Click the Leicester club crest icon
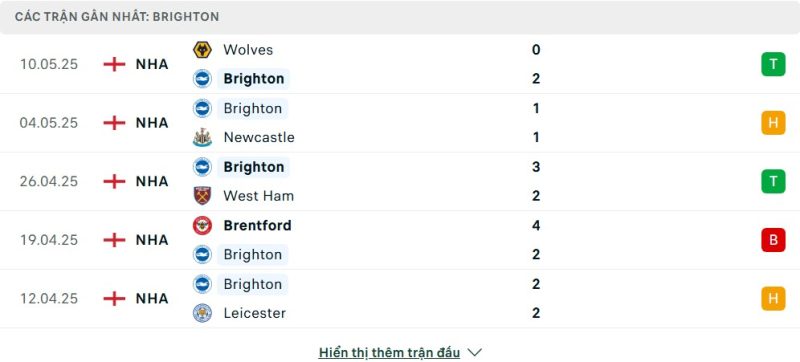Screen dimensions: 800x362 click(x=203, y=313)
